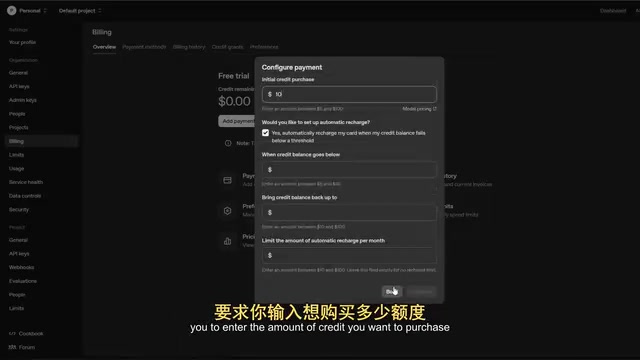Switch to the Billing history tab
The image size is (640, 360).
pos(189,47)
